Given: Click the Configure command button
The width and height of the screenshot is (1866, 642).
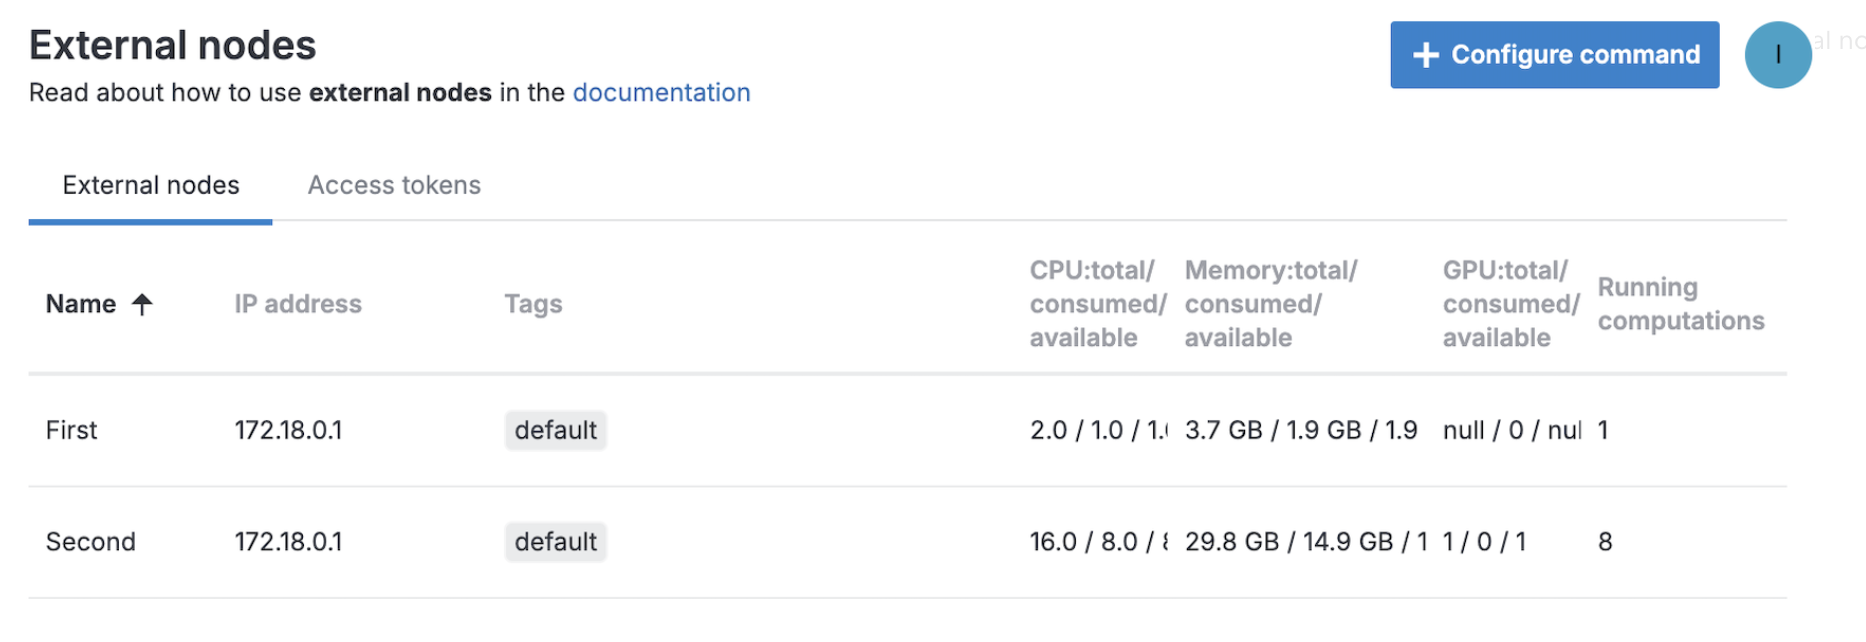Looking at the screenshot, I should pos(1553,55).
